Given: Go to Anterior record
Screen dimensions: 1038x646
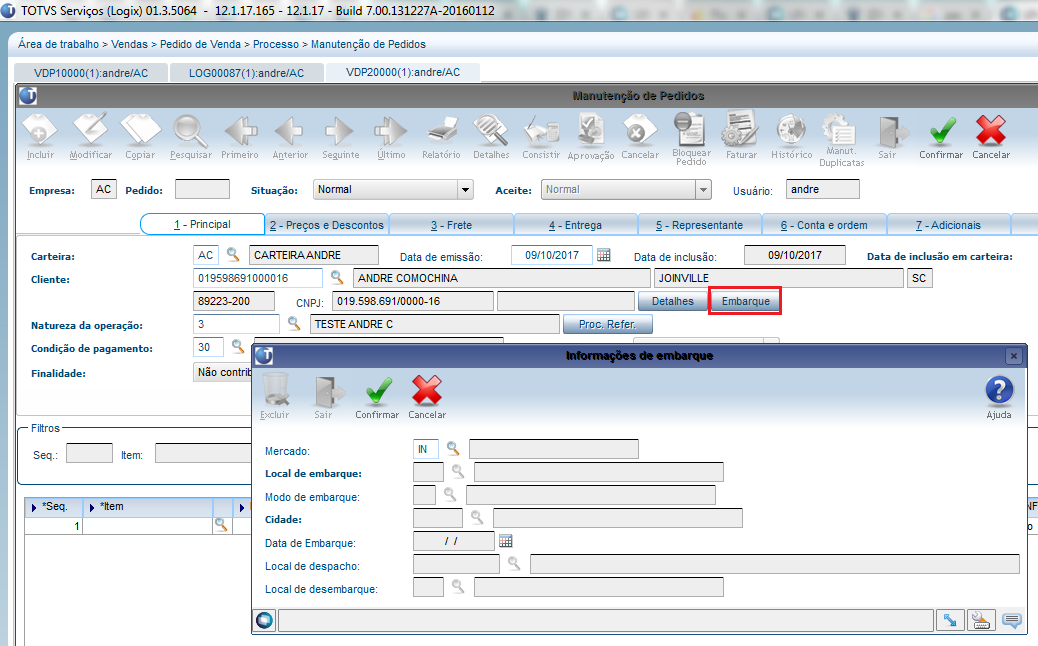Looking at the screenshot, I should [x=290, y=136].
